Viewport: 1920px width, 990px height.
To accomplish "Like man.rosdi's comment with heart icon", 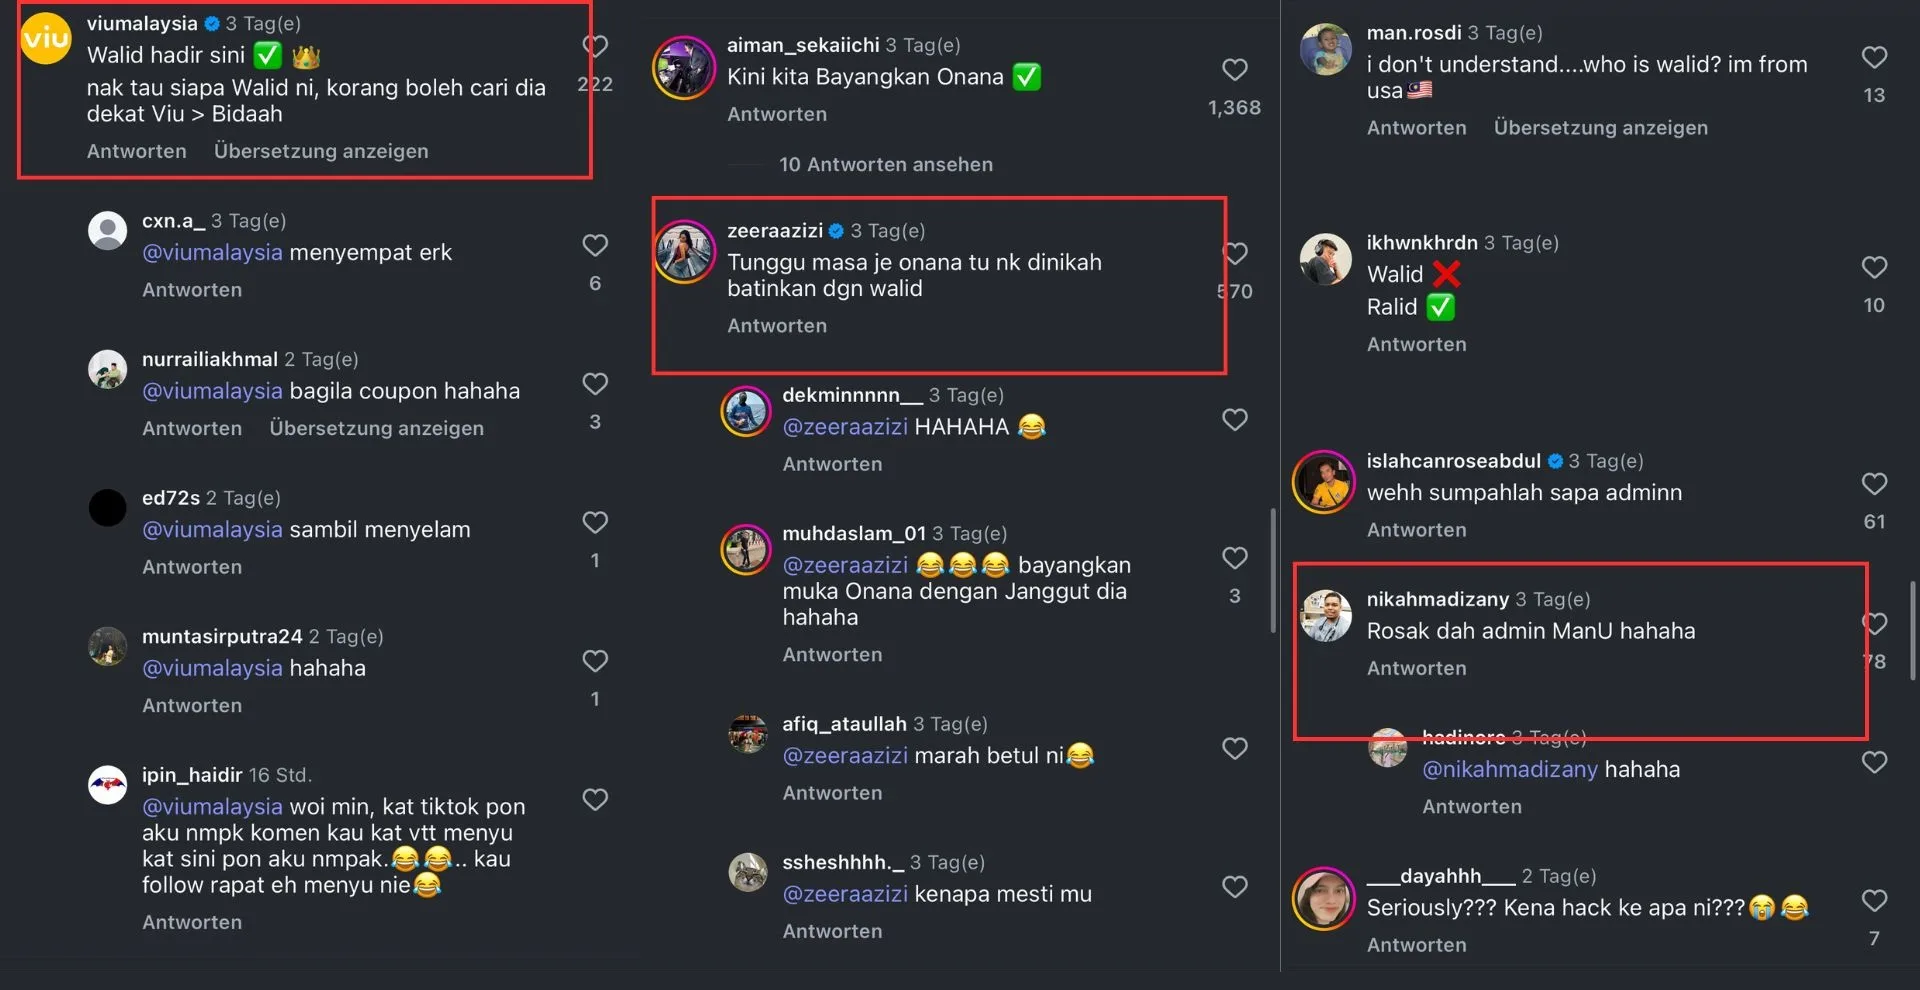I will [x=1874, y=58].
